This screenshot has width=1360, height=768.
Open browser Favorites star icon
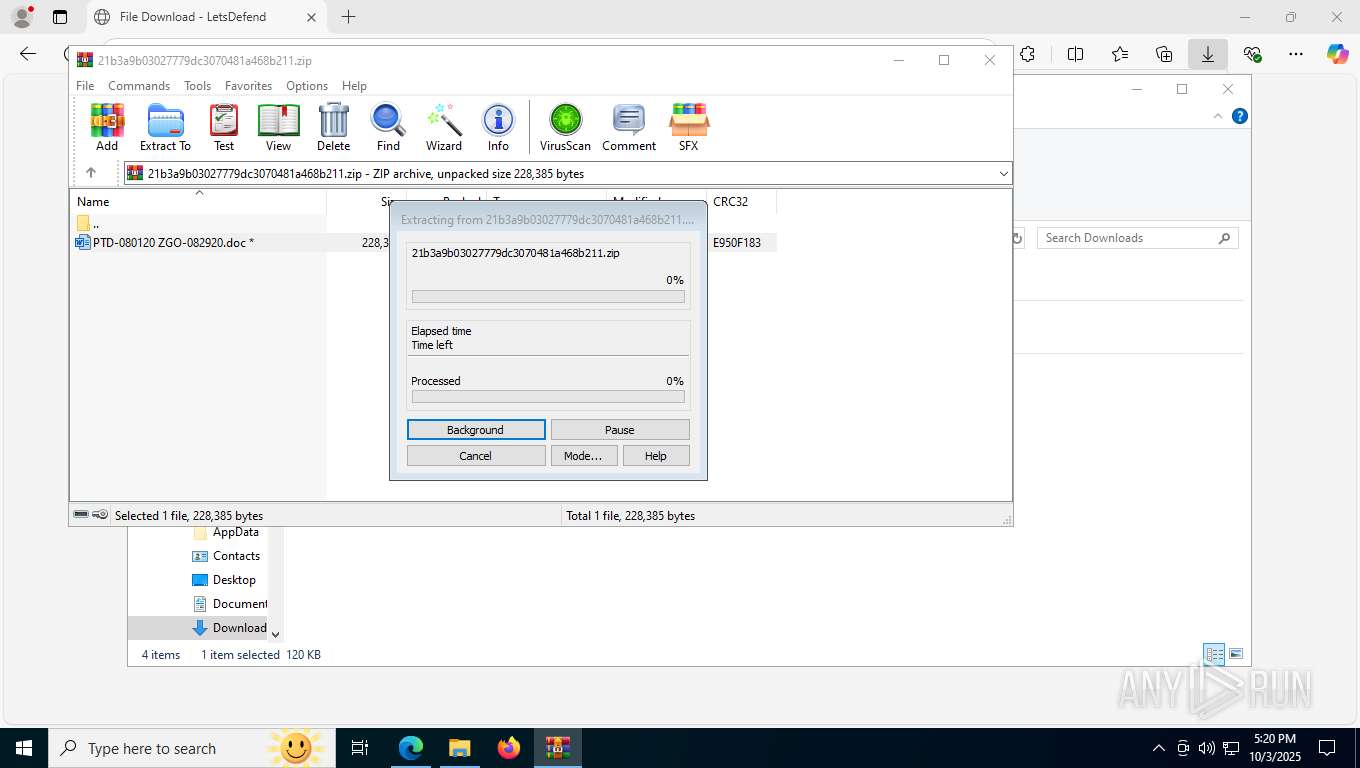coord(1120,54)
